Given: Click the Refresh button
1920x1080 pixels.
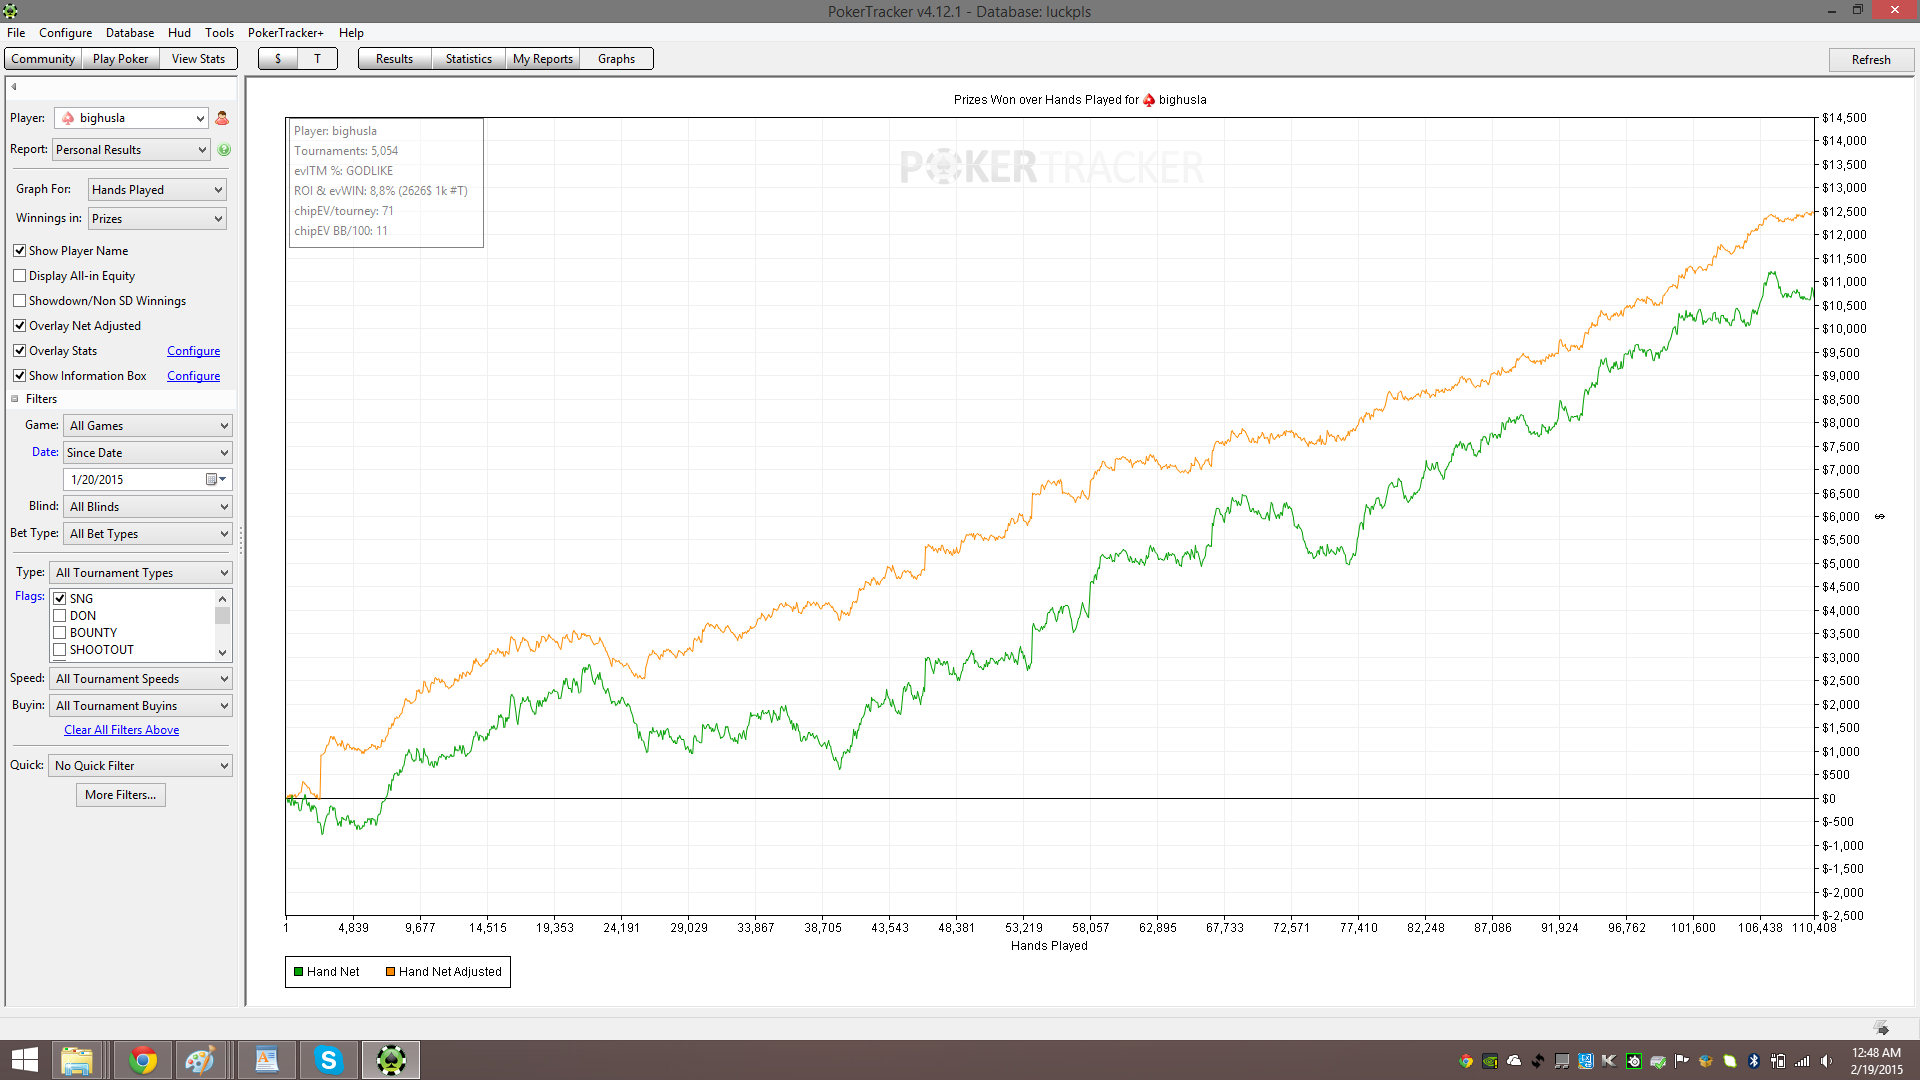Looking at the screenshot, I should point(1871,60).
